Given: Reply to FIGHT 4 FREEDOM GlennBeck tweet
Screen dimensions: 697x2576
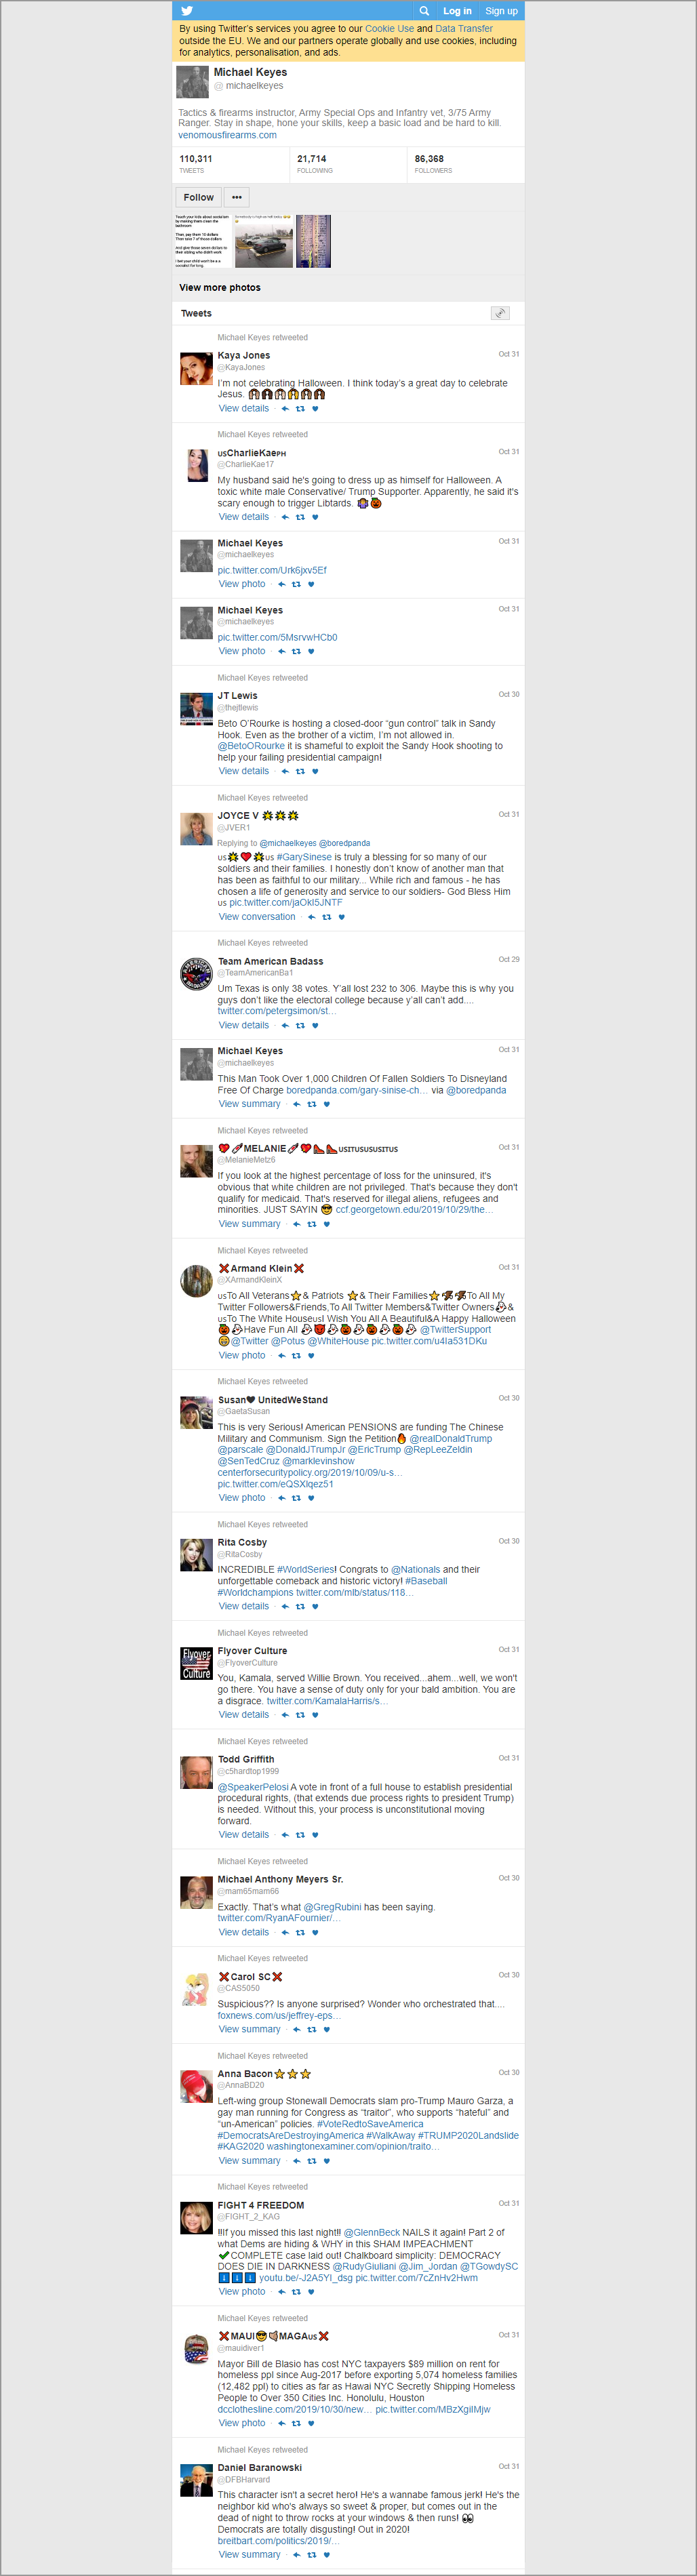Looking at the screenshot, I should [x=282, y=2291].
